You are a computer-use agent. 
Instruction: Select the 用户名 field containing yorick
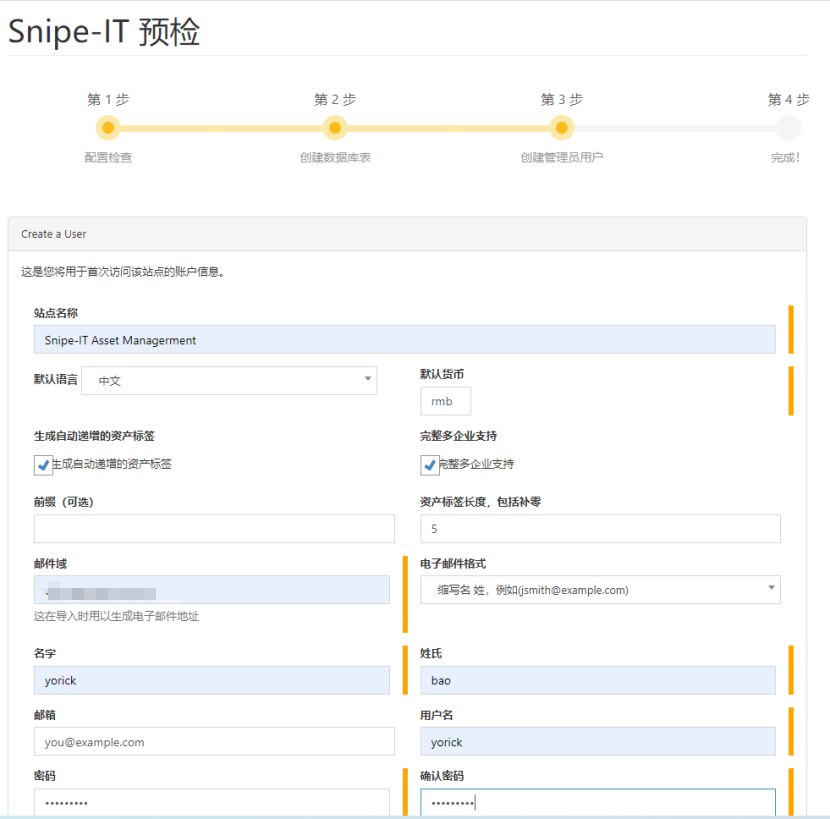(x=598, y=741)
